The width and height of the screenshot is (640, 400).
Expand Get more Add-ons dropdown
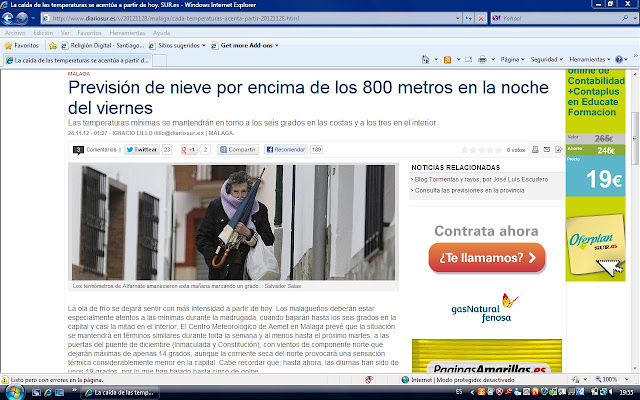(277, 46)
